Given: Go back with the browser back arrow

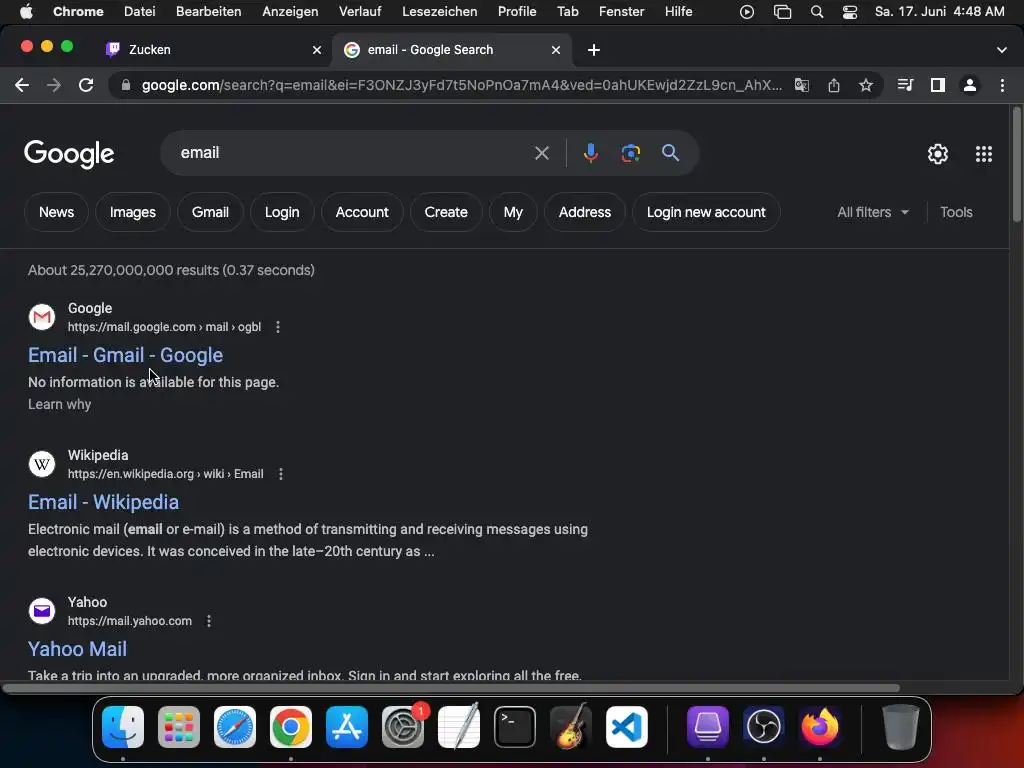Looking at the screenshot, I should (22, 85).
